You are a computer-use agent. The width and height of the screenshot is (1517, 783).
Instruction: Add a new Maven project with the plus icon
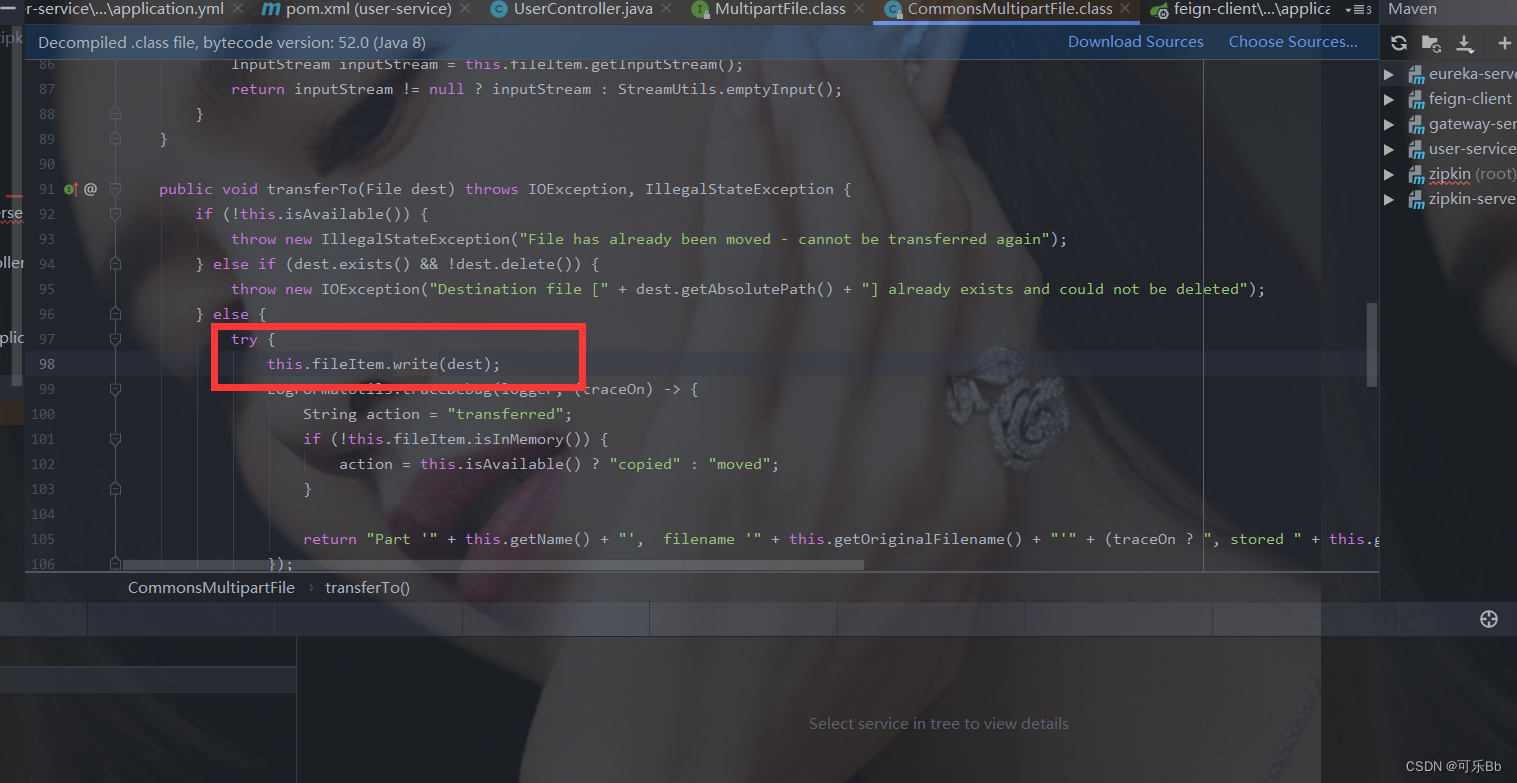(1504, 43)
